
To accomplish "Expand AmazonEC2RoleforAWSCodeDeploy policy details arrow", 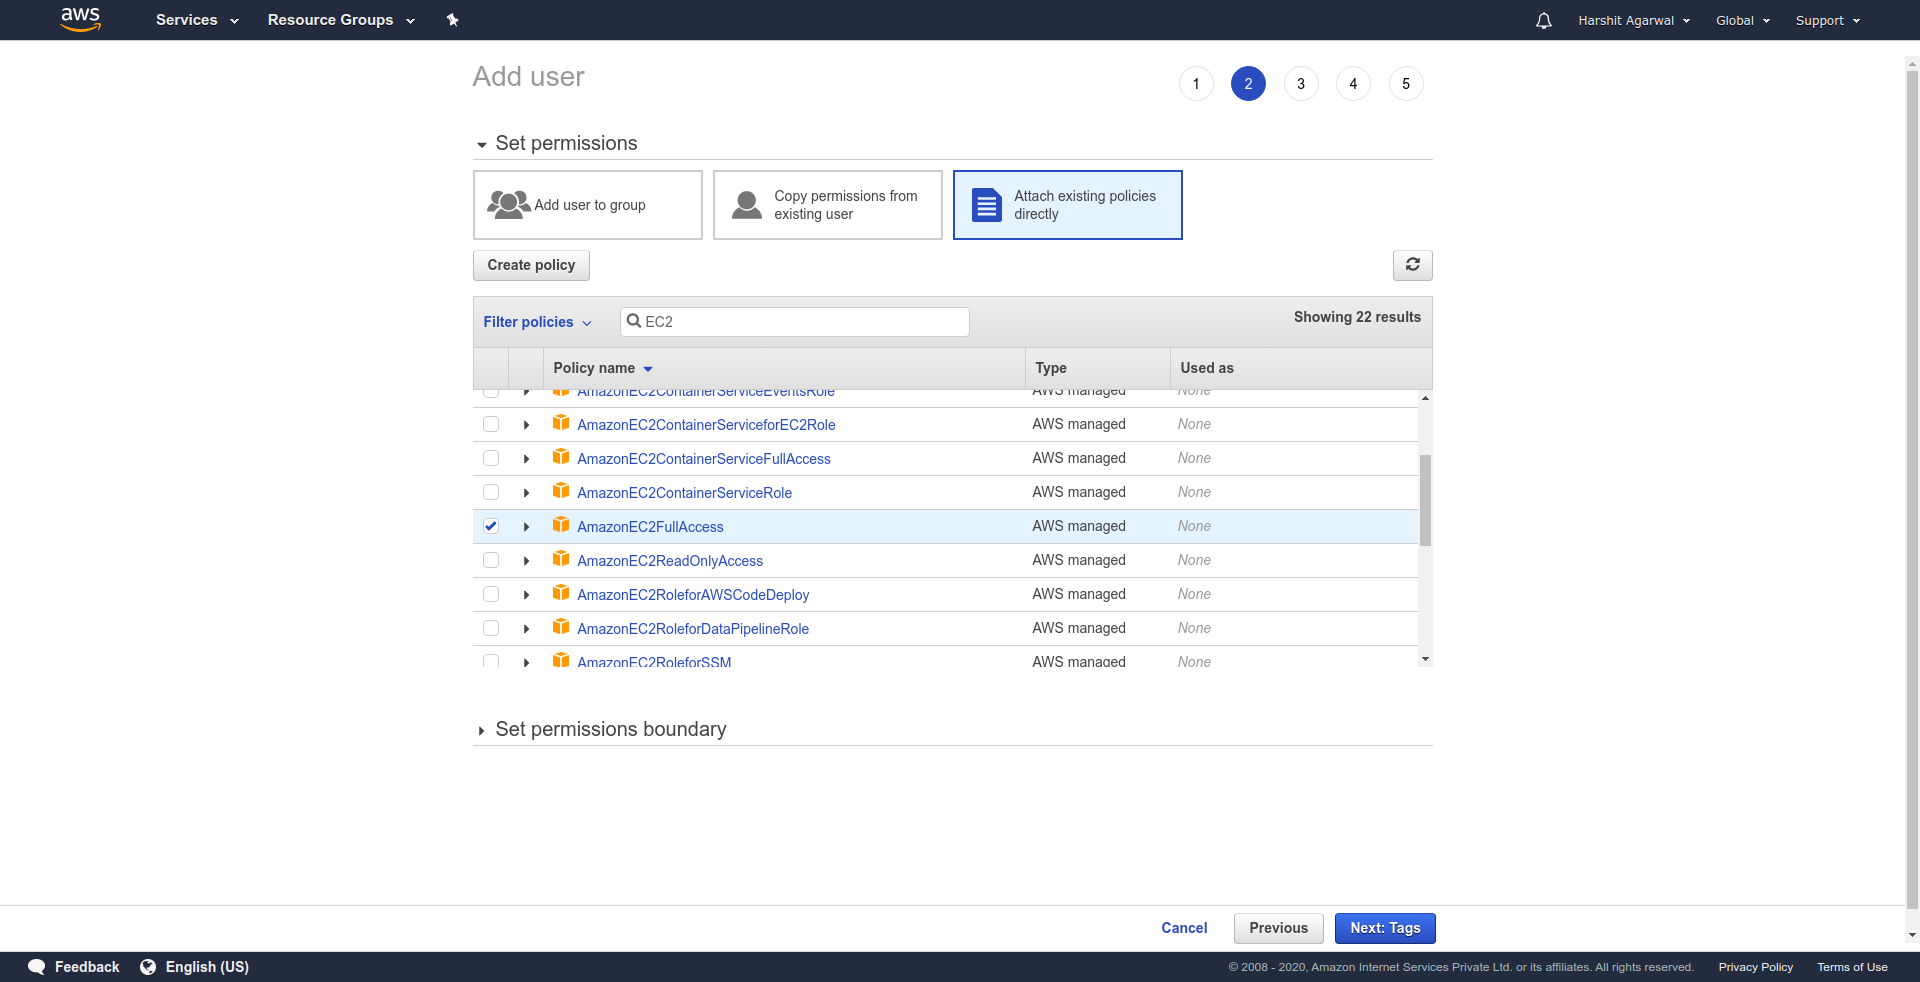I will pyautogui.click(x=526, y=595).
